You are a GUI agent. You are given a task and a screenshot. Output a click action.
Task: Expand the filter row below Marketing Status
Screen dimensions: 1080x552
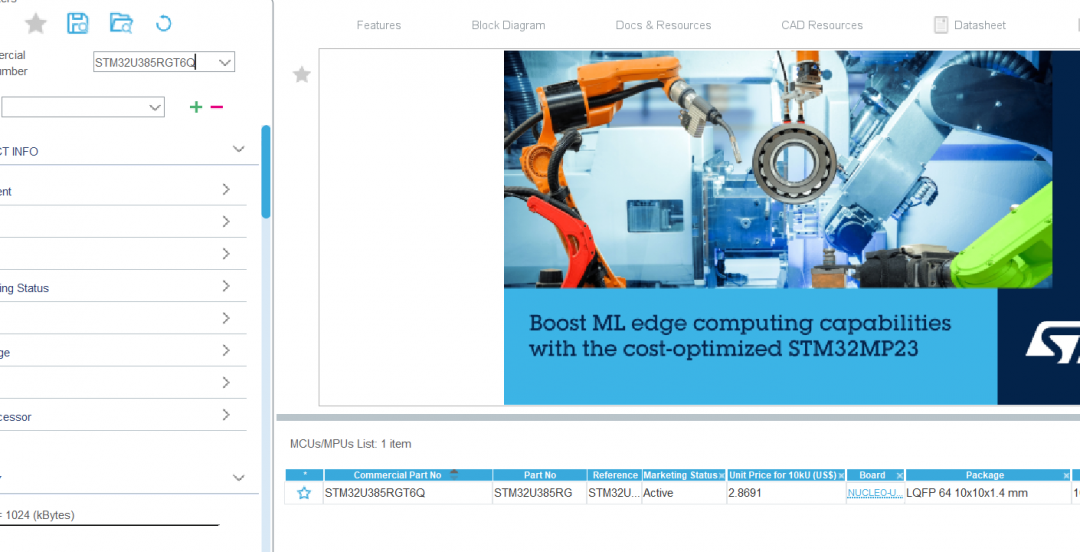[226, 318]
